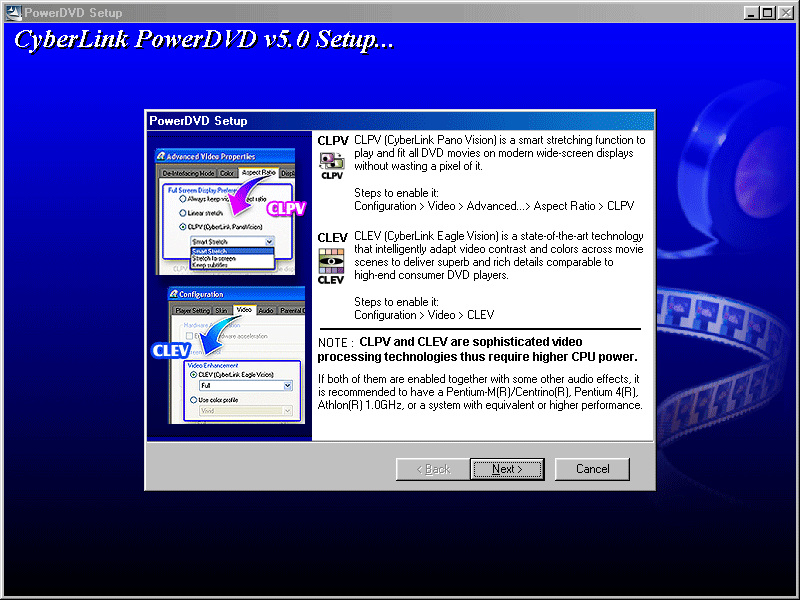The width and height of the screenshot is (800, 600).
Task: Click the greyed-out Back button
Action: tap(433, 469)
